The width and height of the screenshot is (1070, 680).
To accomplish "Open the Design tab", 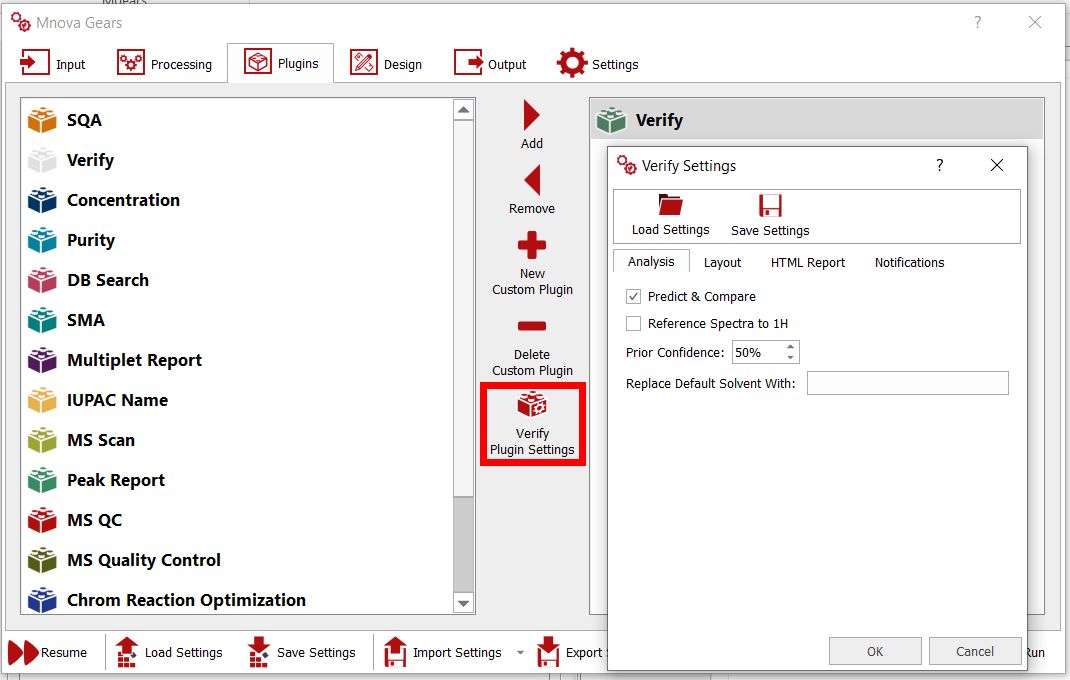I will 386,63.
